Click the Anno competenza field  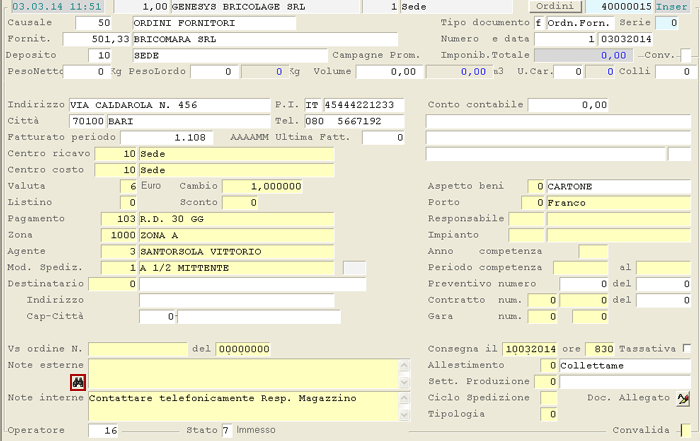(x=593, y=252)
